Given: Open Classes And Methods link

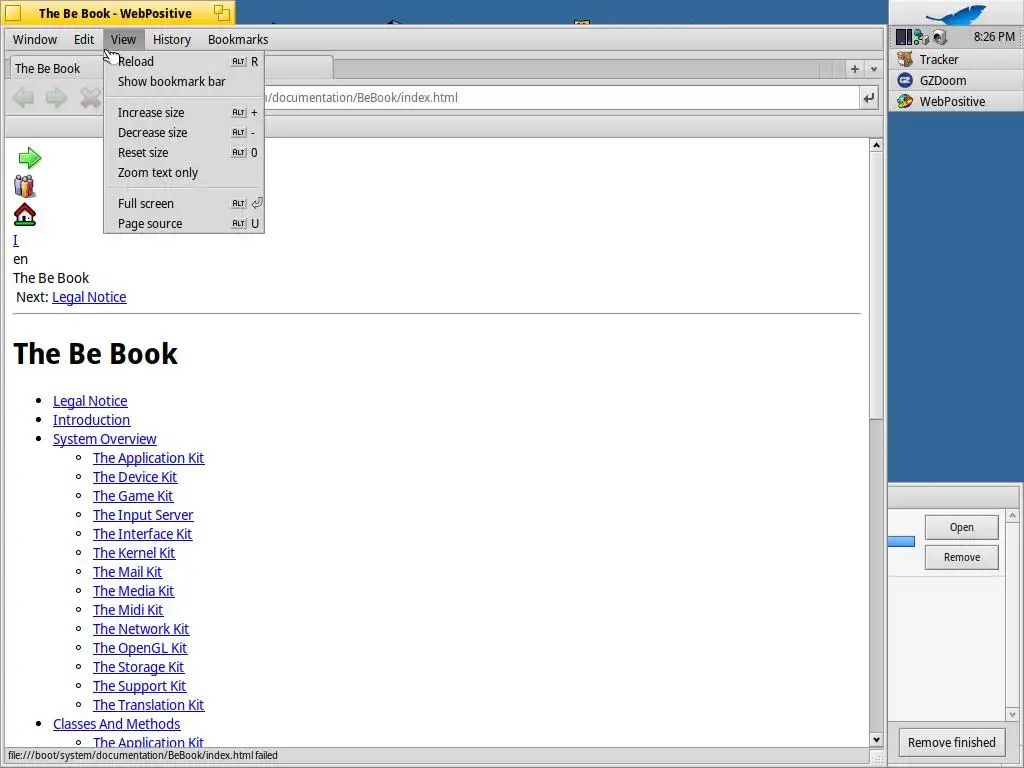Looking at the screenshot, I should (x=116, y=723).
